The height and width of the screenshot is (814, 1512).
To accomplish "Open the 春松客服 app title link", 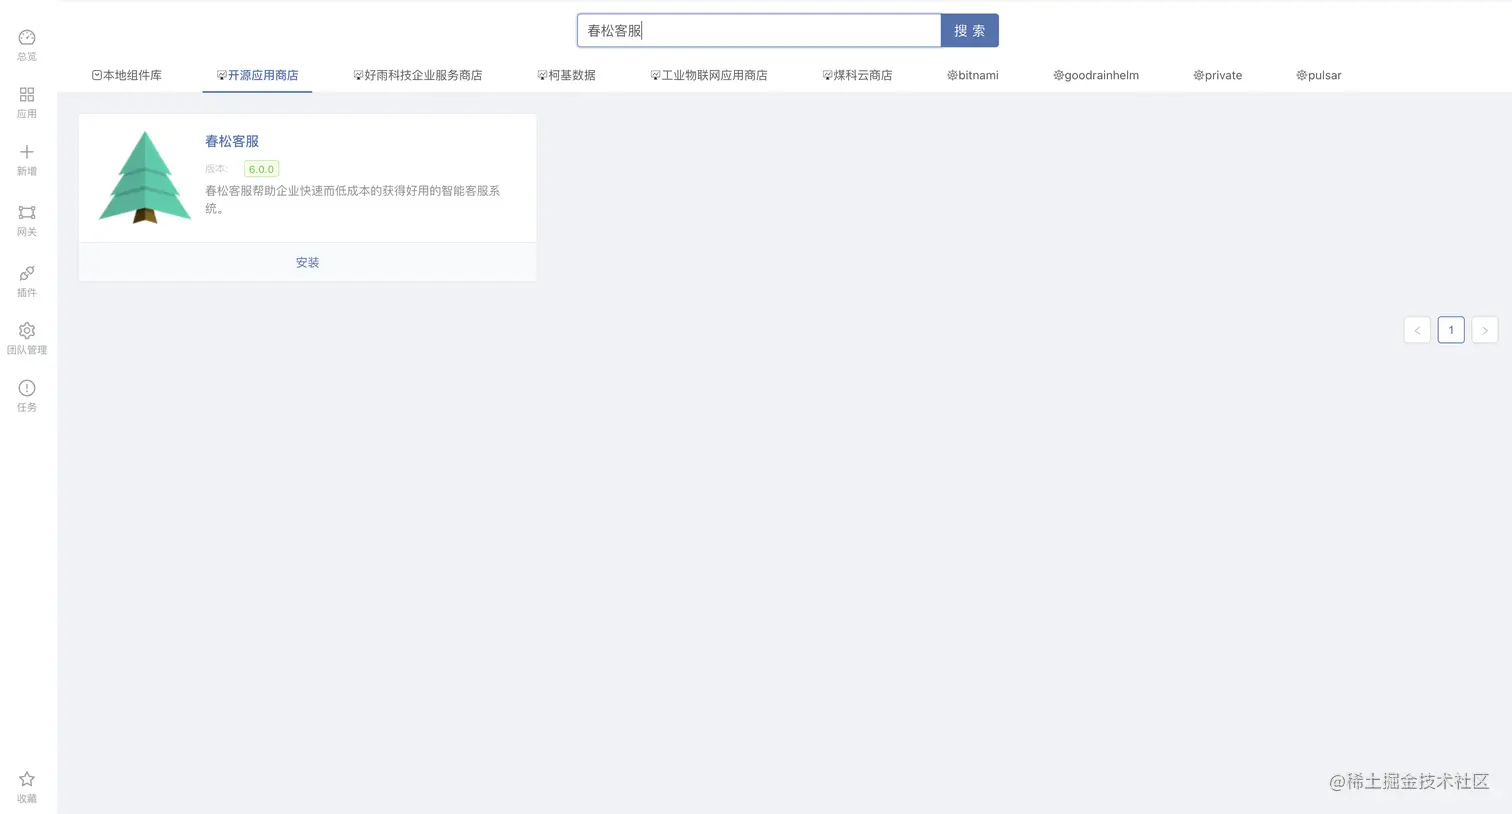I will point(232,141).
